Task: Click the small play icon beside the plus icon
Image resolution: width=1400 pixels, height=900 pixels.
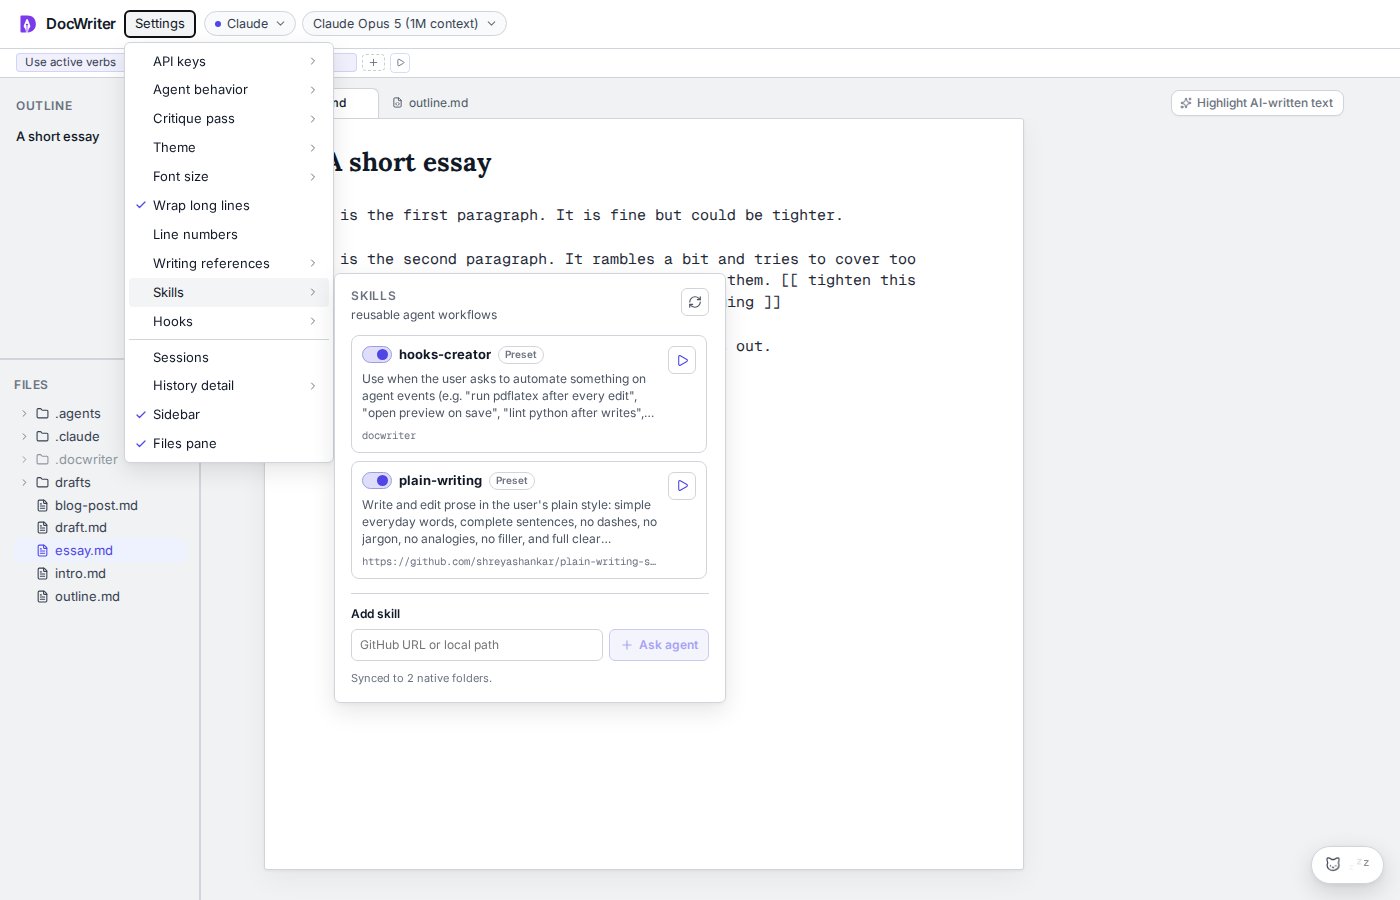Action: 400,63
